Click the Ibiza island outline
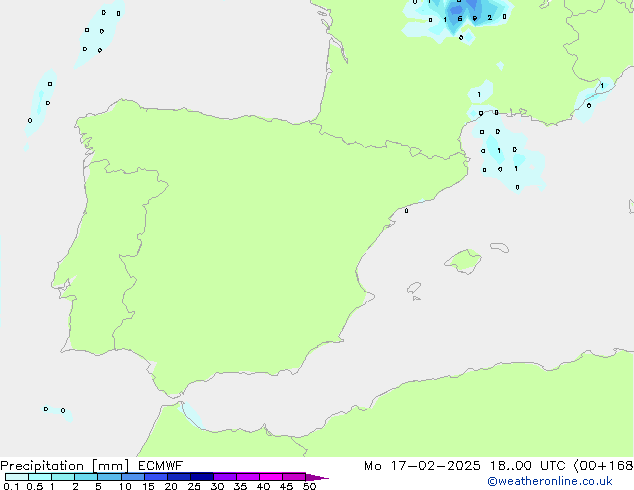 pyautogui.click(x=414, y=288)
